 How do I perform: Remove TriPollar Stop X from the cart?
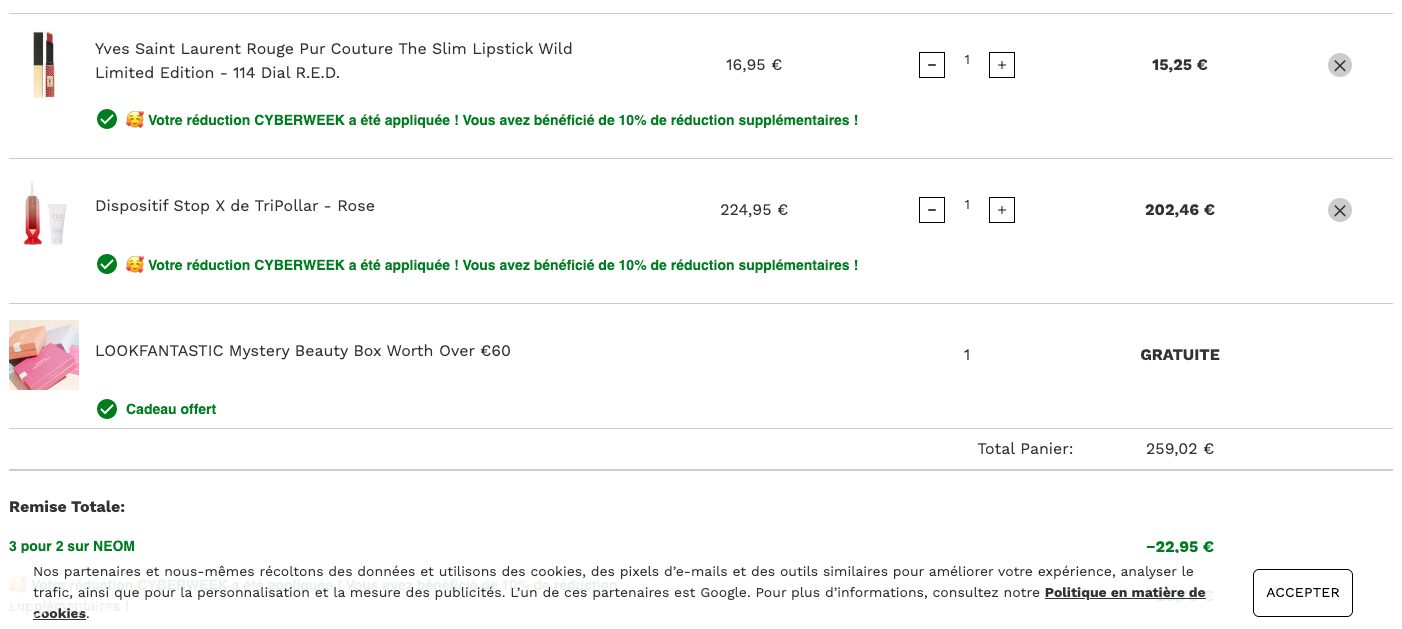click(1340, 210)
